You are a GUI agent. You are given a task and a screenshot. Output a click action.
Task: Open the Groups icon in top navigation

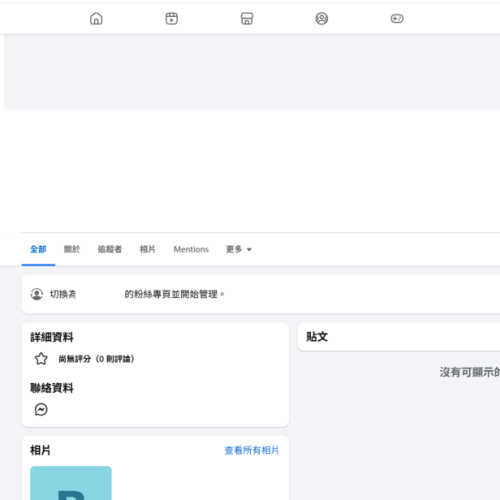(x=322, y=18)
